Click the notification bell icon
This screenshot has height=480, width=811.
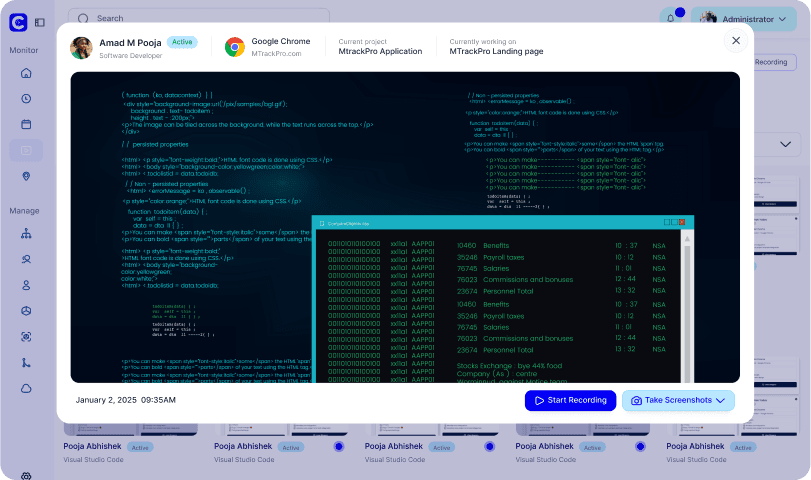coord(670,19)
